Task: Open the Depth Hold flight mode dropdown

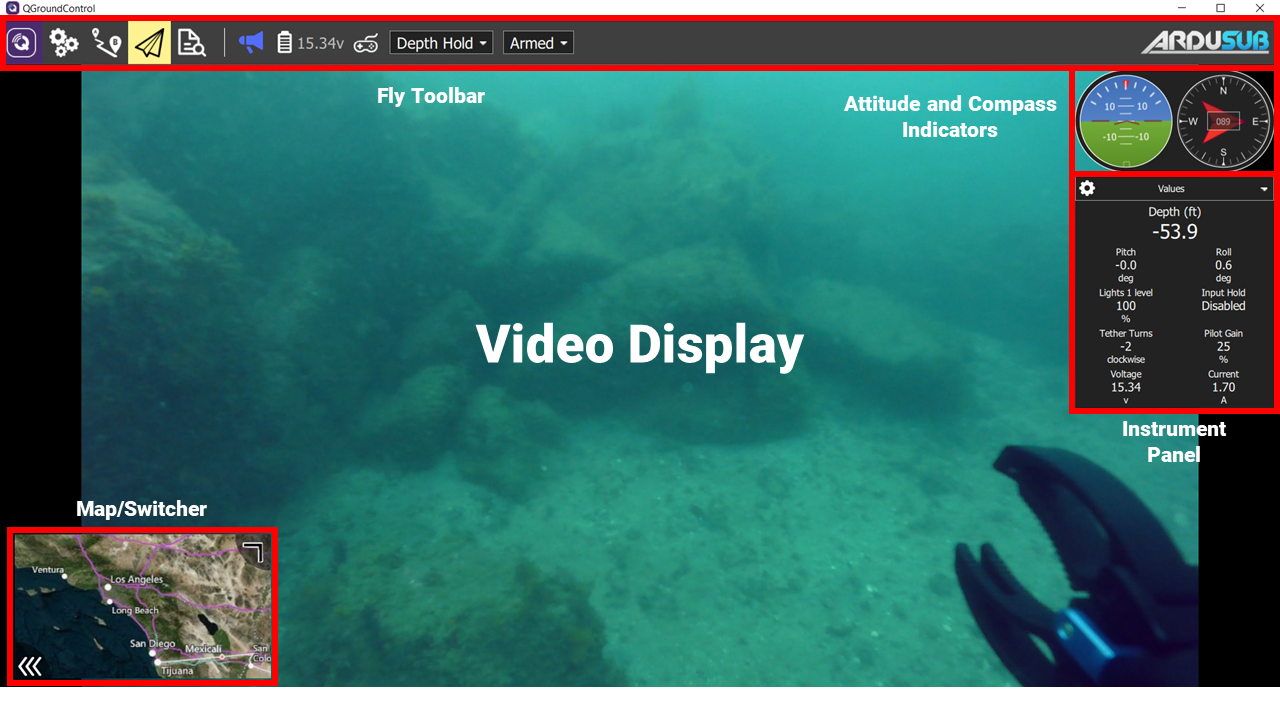Action: coord(441,43)
